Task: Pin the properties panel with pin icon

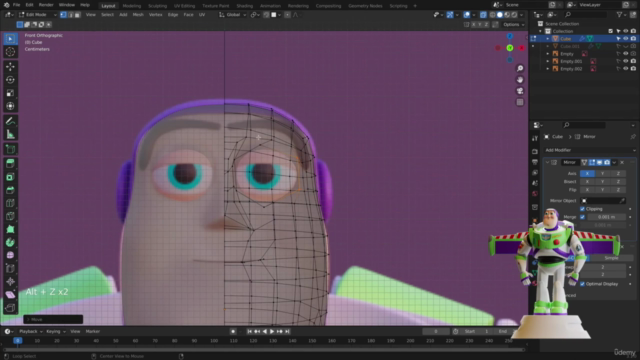Action: coord(633,137)
